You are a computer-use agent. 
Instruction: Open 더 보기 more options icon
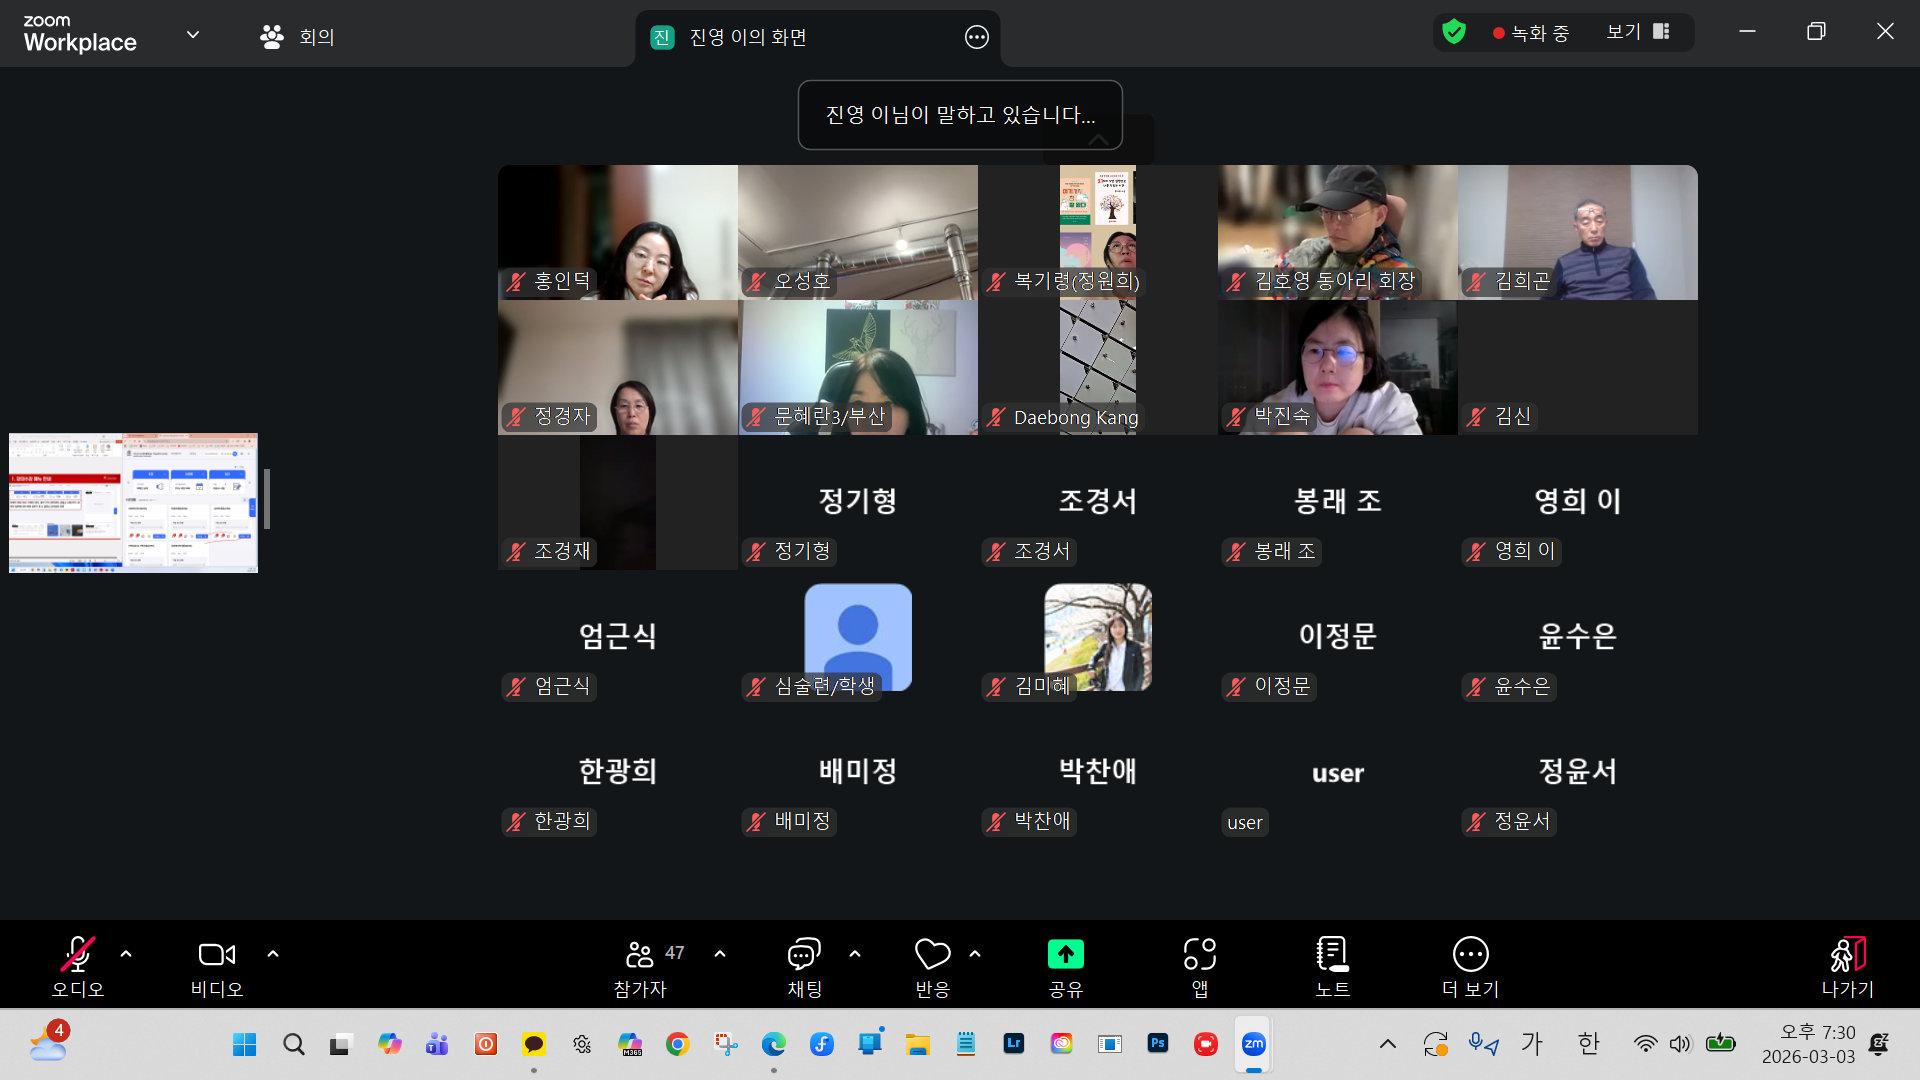click(1470, 955)
